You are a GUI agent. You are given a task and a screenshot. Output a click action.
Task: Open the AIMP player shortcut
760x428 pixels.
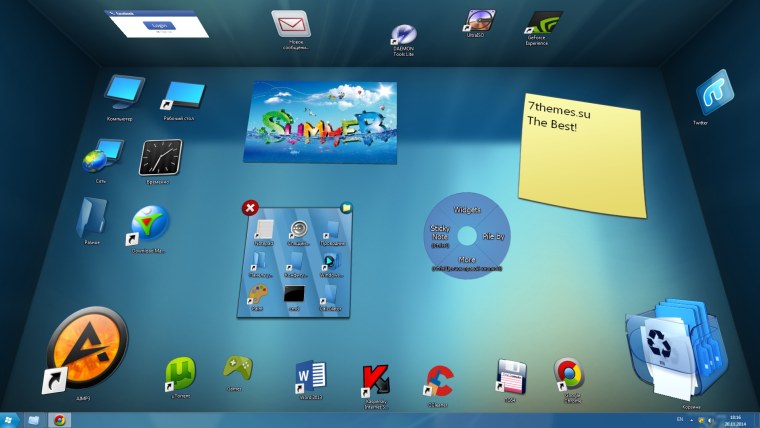[x=87, y=348]
